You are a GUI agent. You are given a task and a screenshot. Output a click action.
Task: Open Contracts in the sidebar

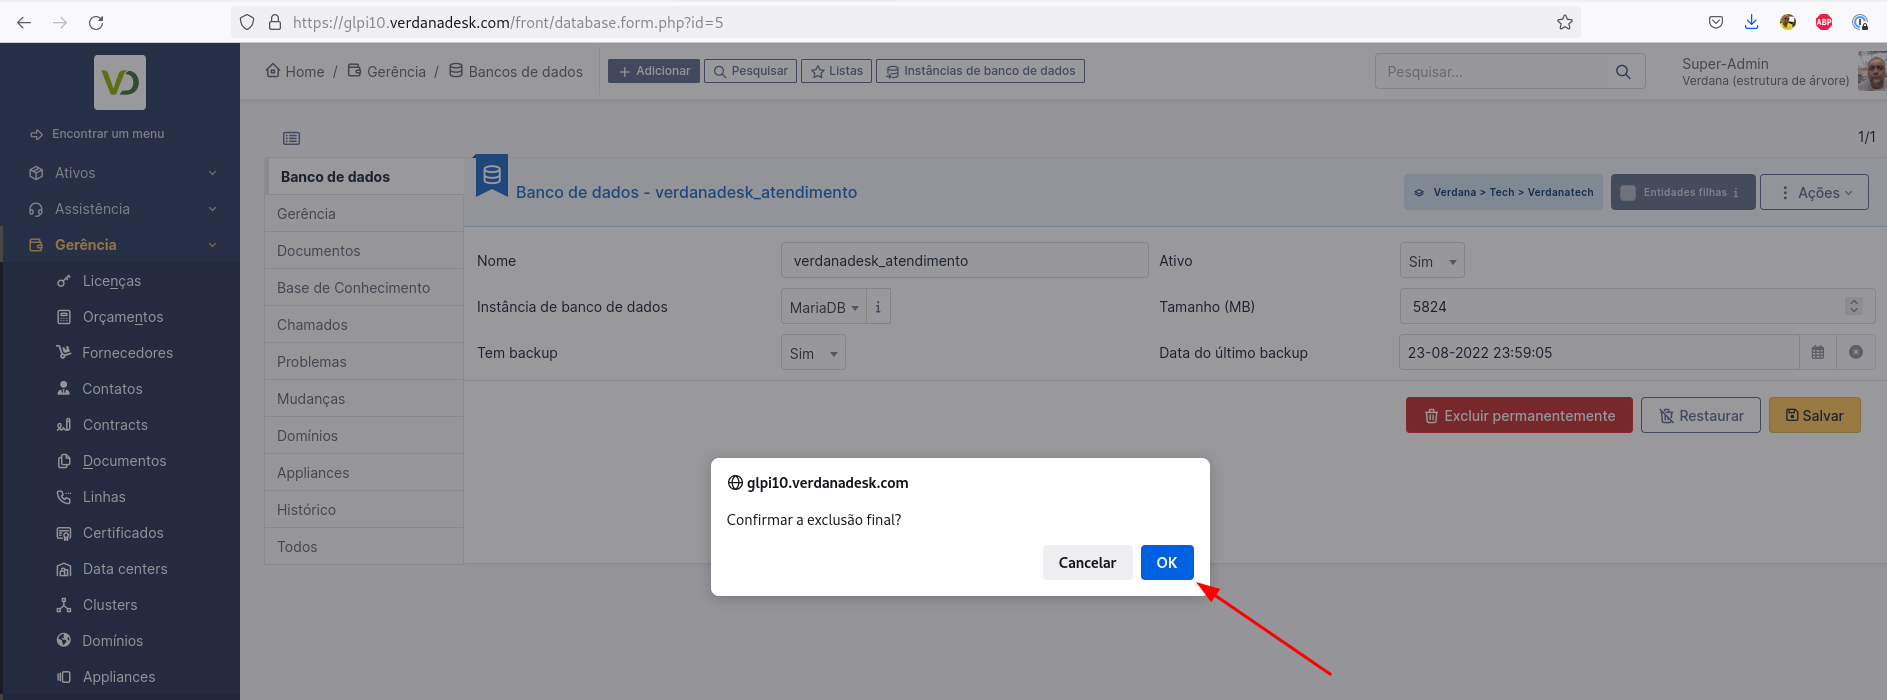point(115,425)
